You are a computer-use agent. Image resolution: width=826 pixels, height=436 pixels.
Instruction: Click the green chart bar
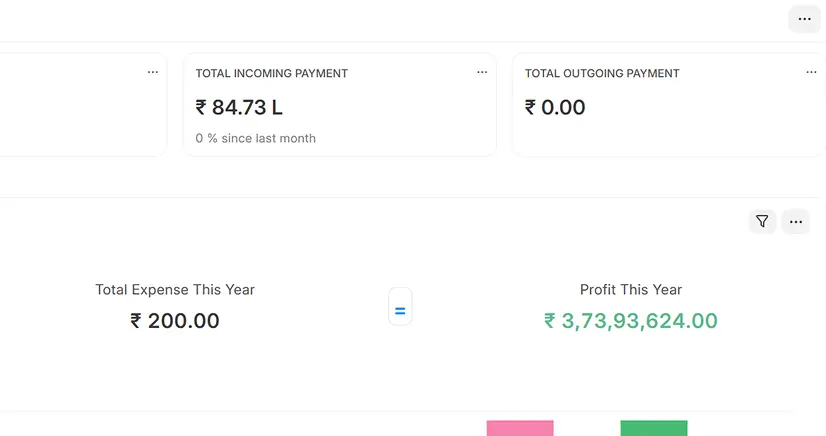pyautogui.click(x=654, y=428)
